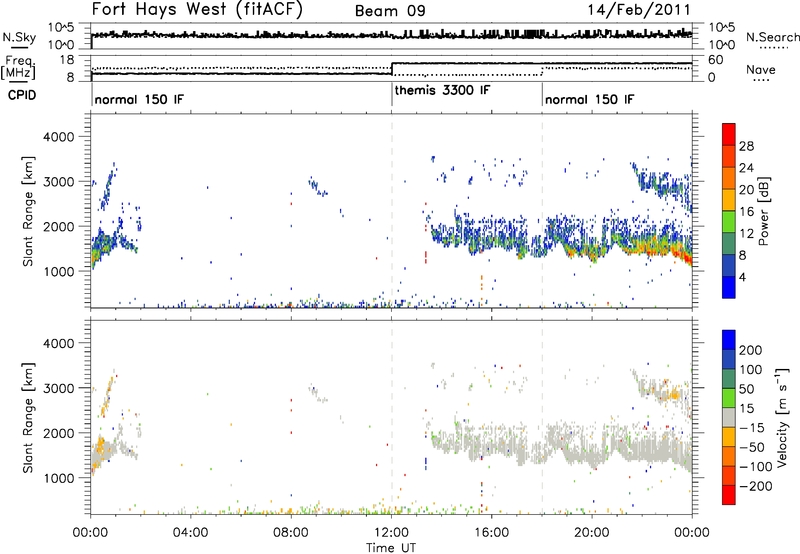This screenshot has height=554, width=800.
Task: Click the "4000" tick of the power panel
Action: pos(58,137)
